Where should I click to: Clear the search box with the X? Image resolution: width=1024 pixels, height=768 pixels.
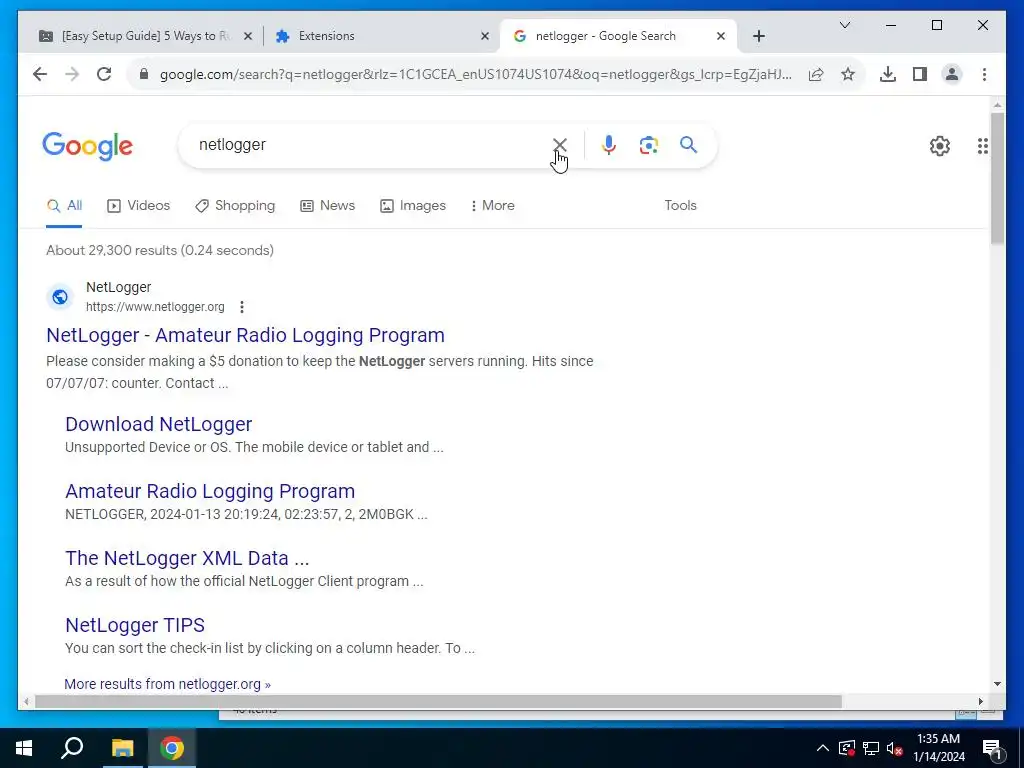pos(560,144)
